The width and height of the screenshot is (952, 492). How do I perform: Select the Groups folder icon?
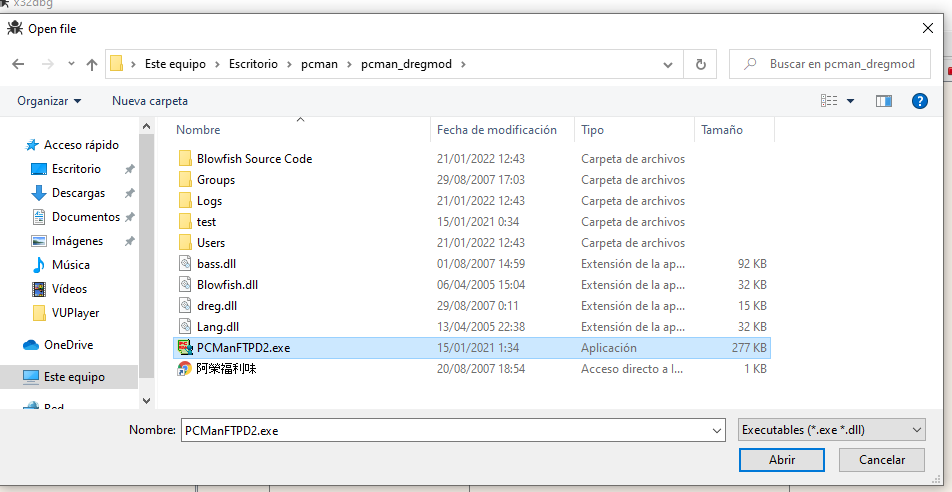point(185,180)
